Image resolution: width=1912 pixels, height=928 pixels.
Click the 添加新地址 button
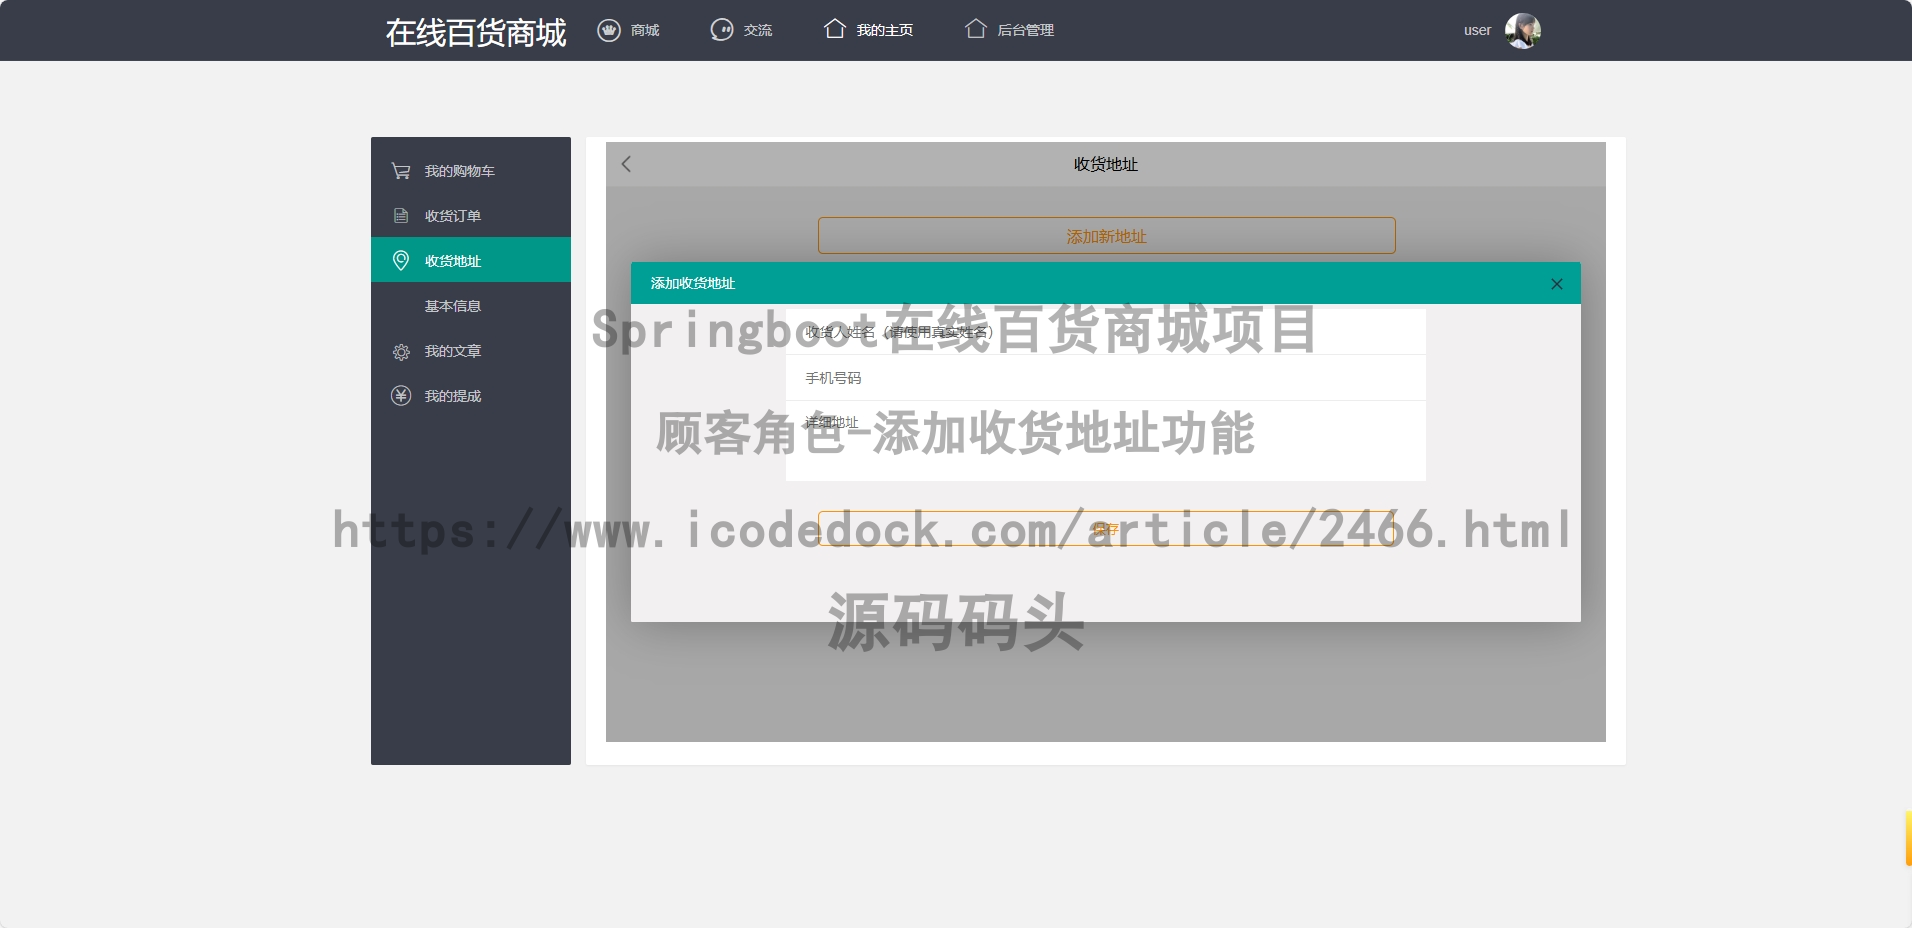pos(1106,236)
